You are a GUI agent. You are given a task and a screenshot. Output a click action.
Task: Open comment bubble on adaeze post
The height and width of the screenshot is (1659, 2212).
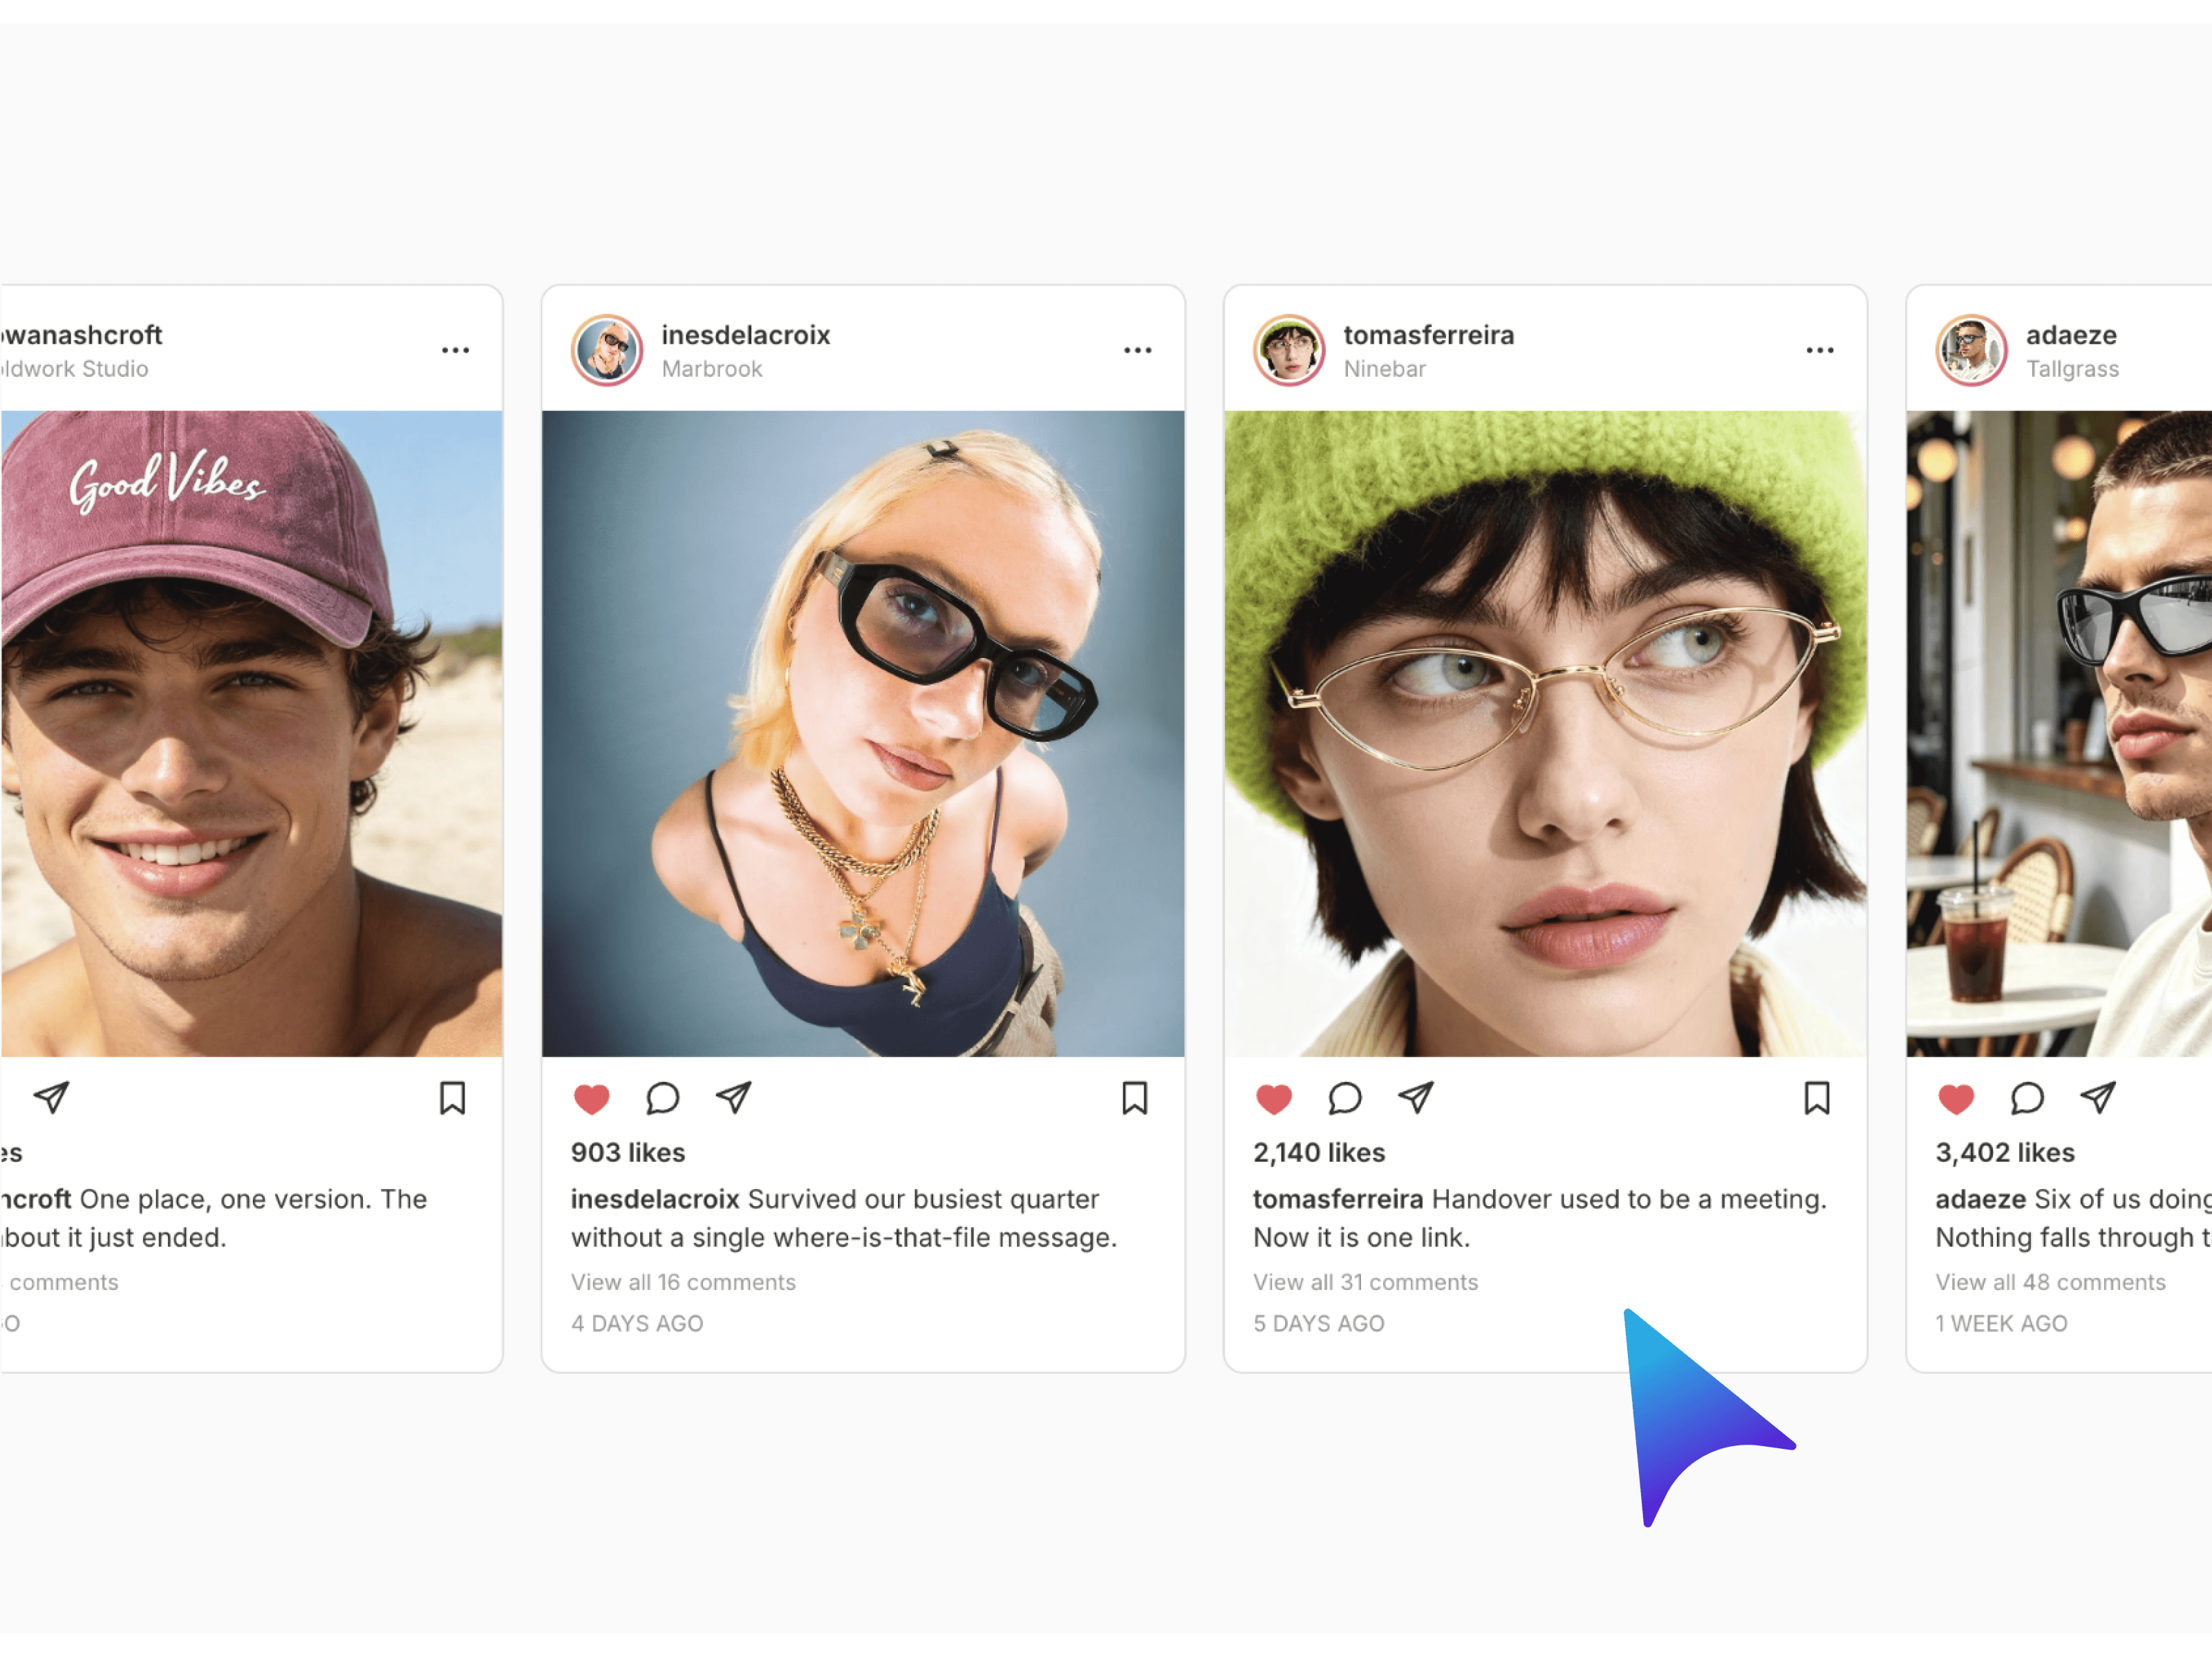[x=2027, y=1098]
